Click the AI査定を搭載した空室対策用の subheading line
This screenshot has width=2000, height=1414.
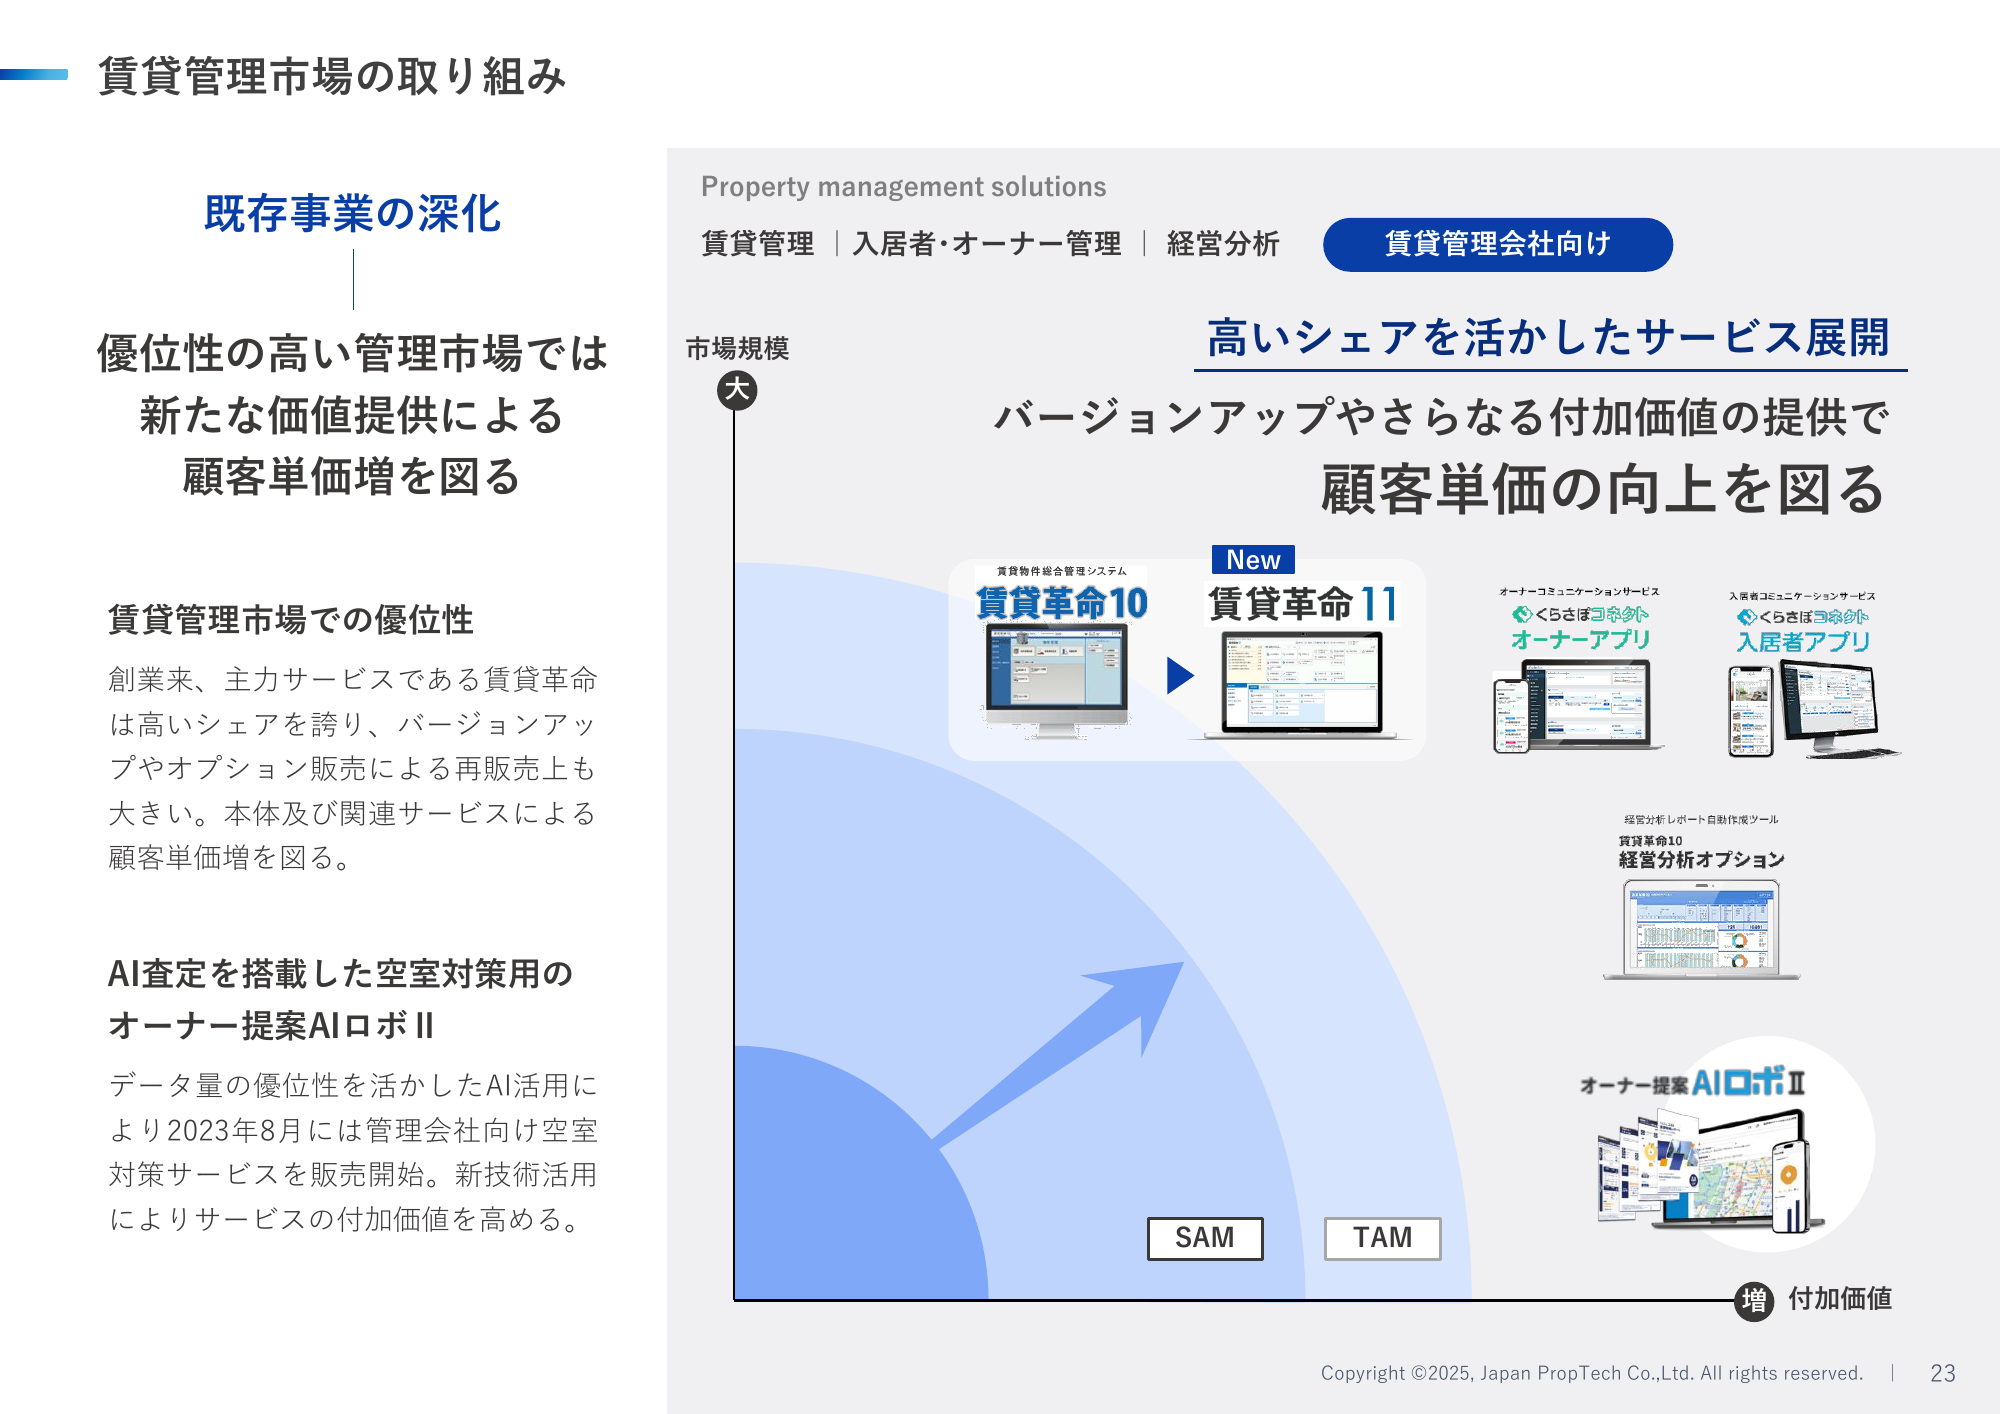coord(341,974)
